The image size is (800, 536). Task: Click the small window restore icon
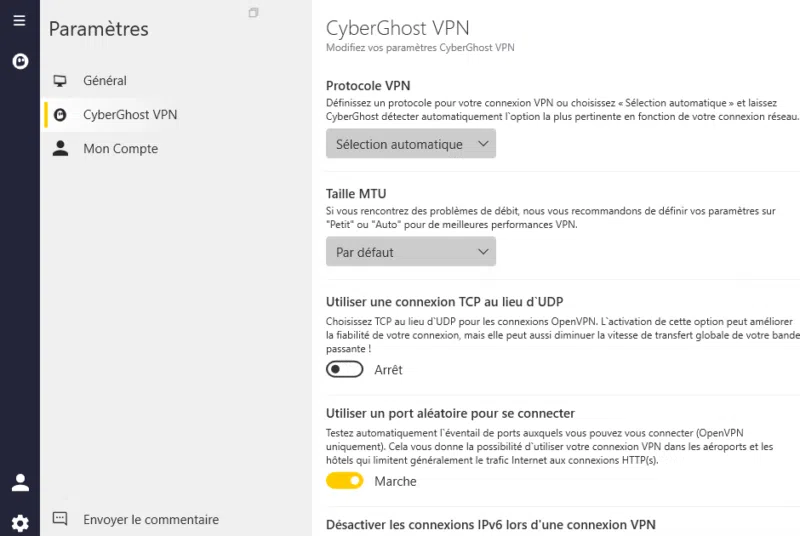[253, 13]
